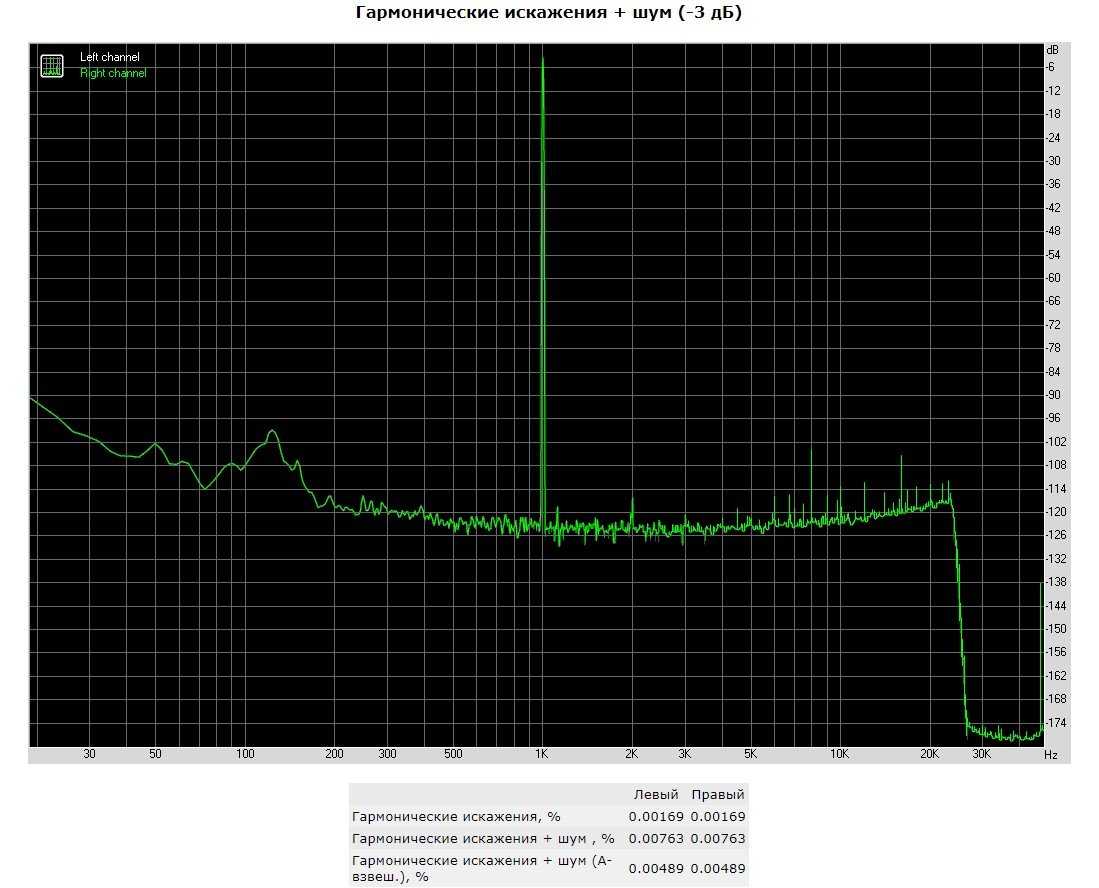Click the left channel value 0.00169
This screenshot has height=888, width=1099.
coord(655,817)
